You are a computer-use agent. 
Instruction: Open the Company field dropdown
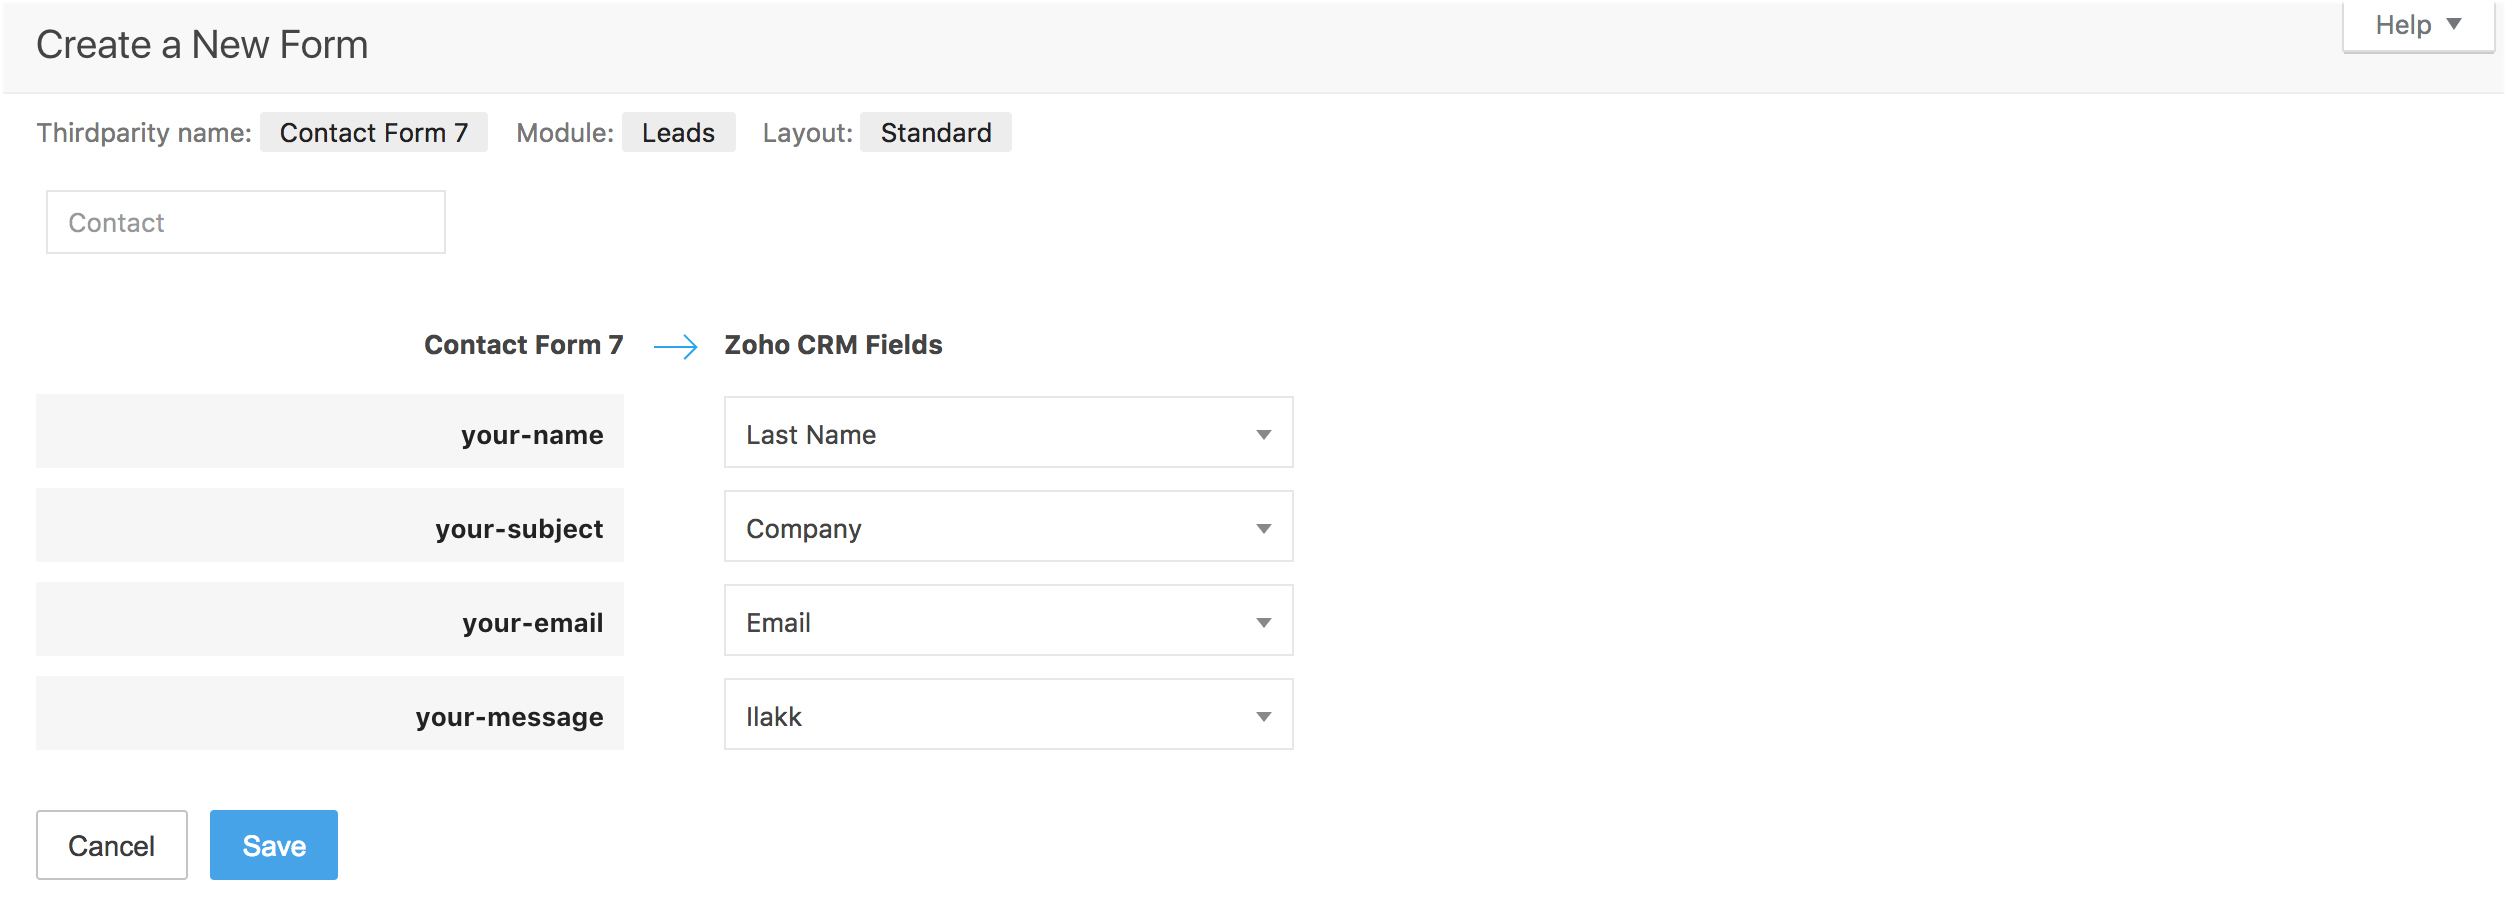(1007, 527)
